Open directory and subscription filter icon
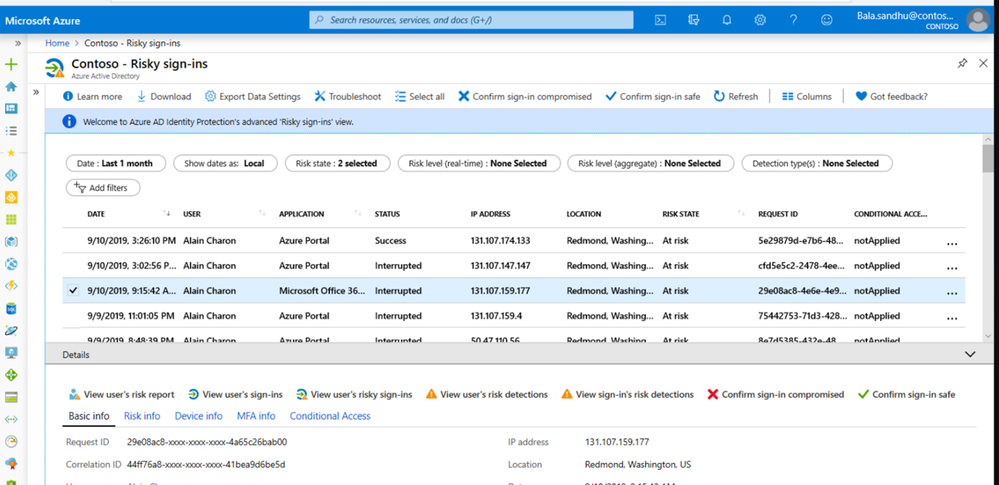 [x=694, y=20]
